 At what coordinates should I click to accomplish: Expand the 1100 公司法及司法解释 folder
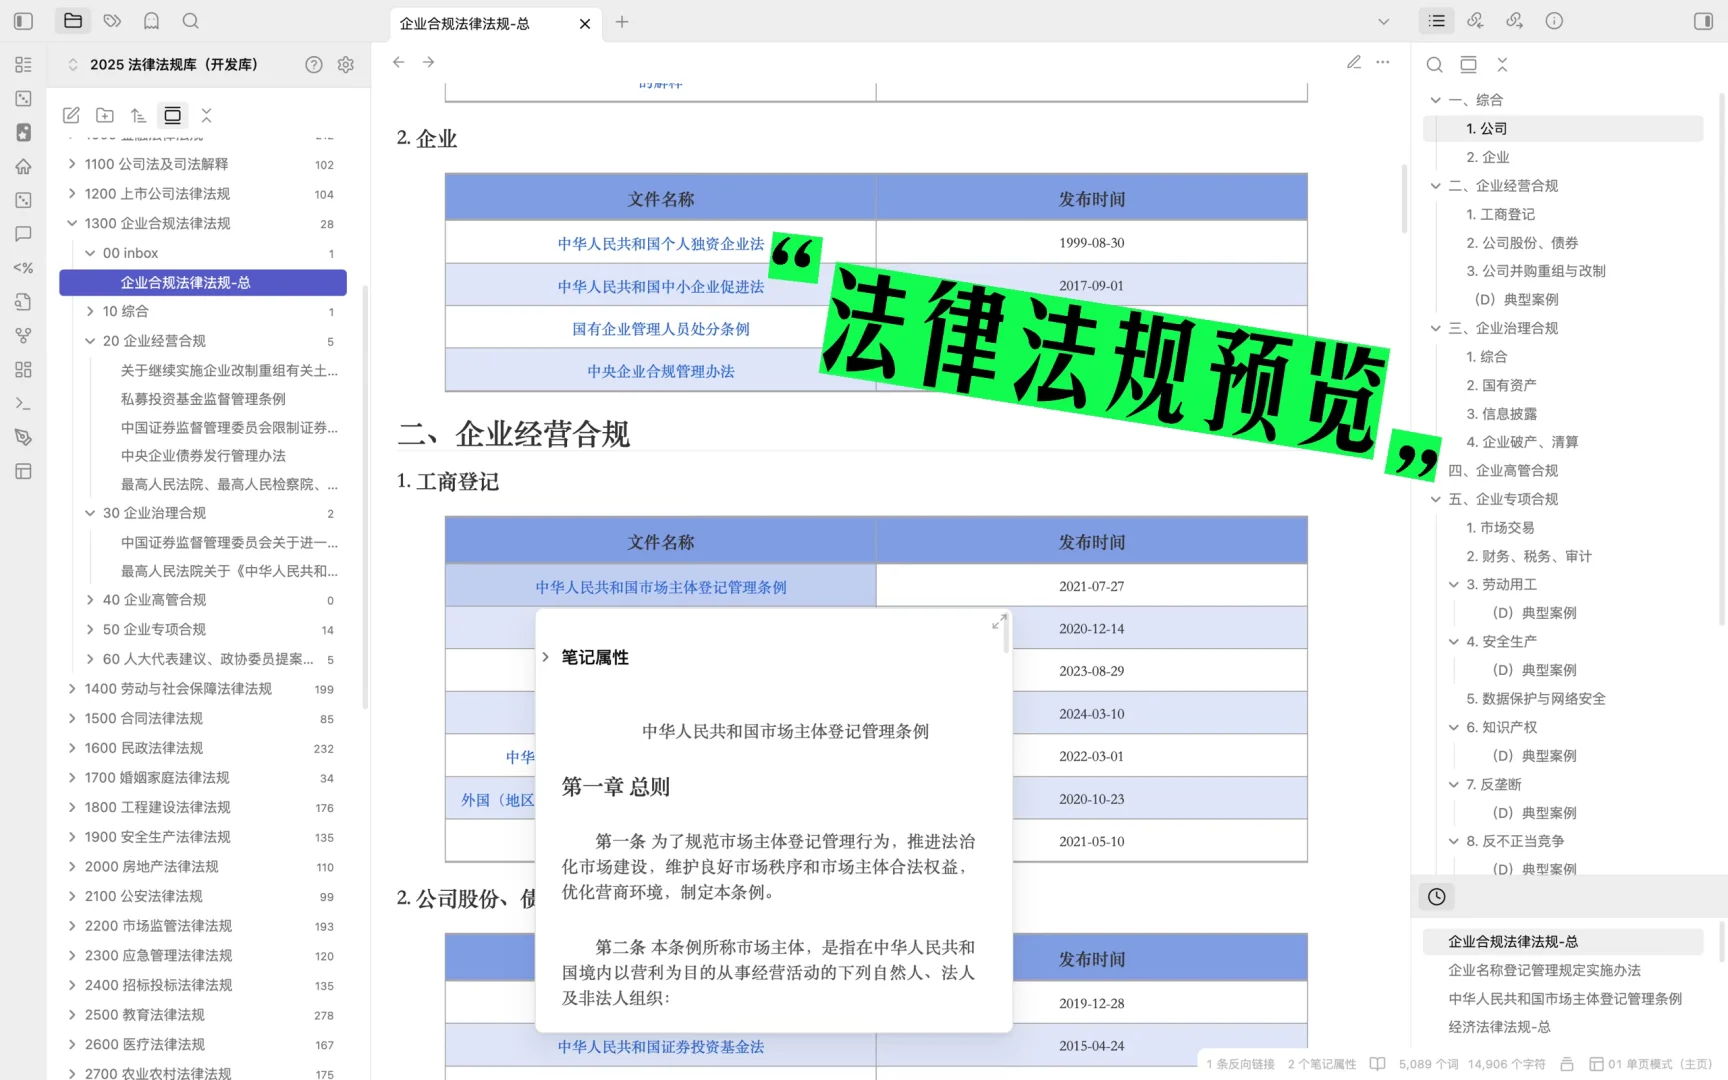(72, 163)
